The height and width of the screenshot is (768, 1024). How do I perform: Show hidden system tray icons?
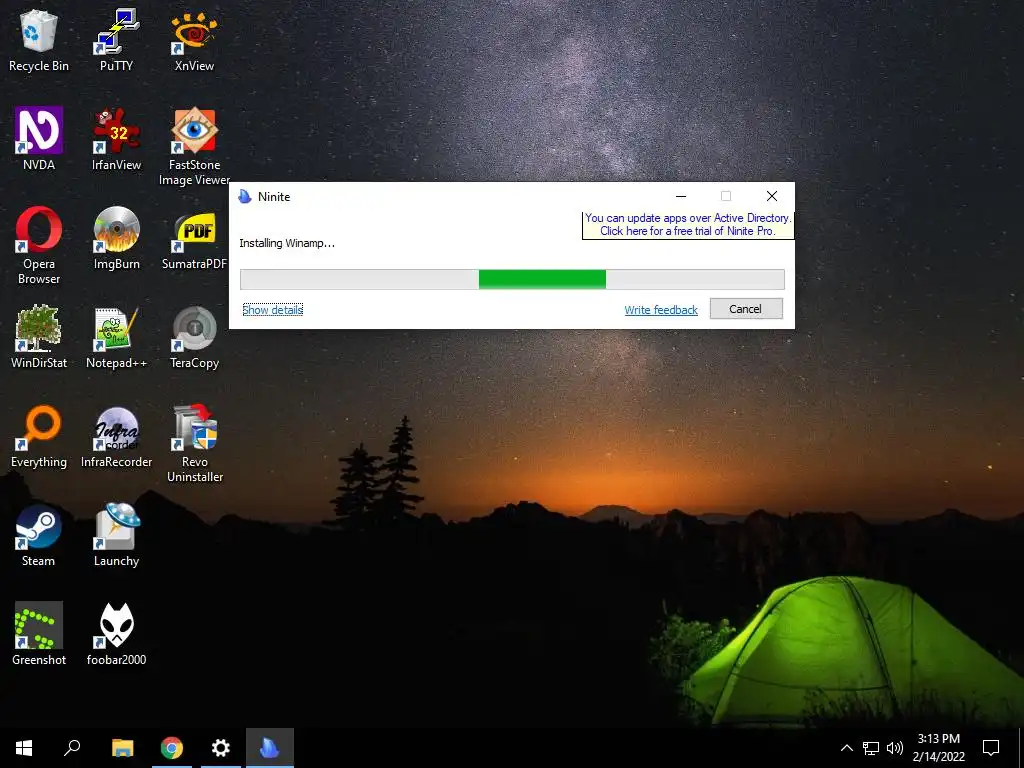pos(846,748)
